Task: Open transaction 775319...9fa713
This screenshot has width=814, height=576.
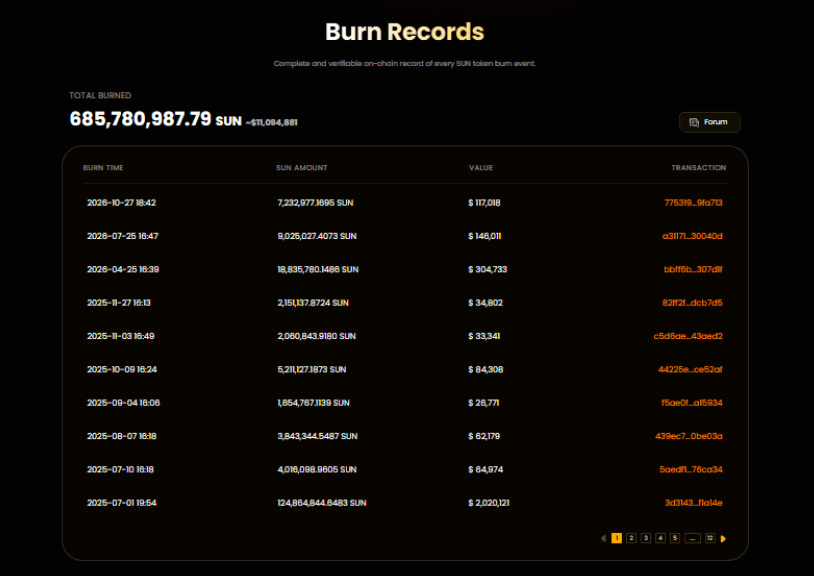Action: [693, 203]
